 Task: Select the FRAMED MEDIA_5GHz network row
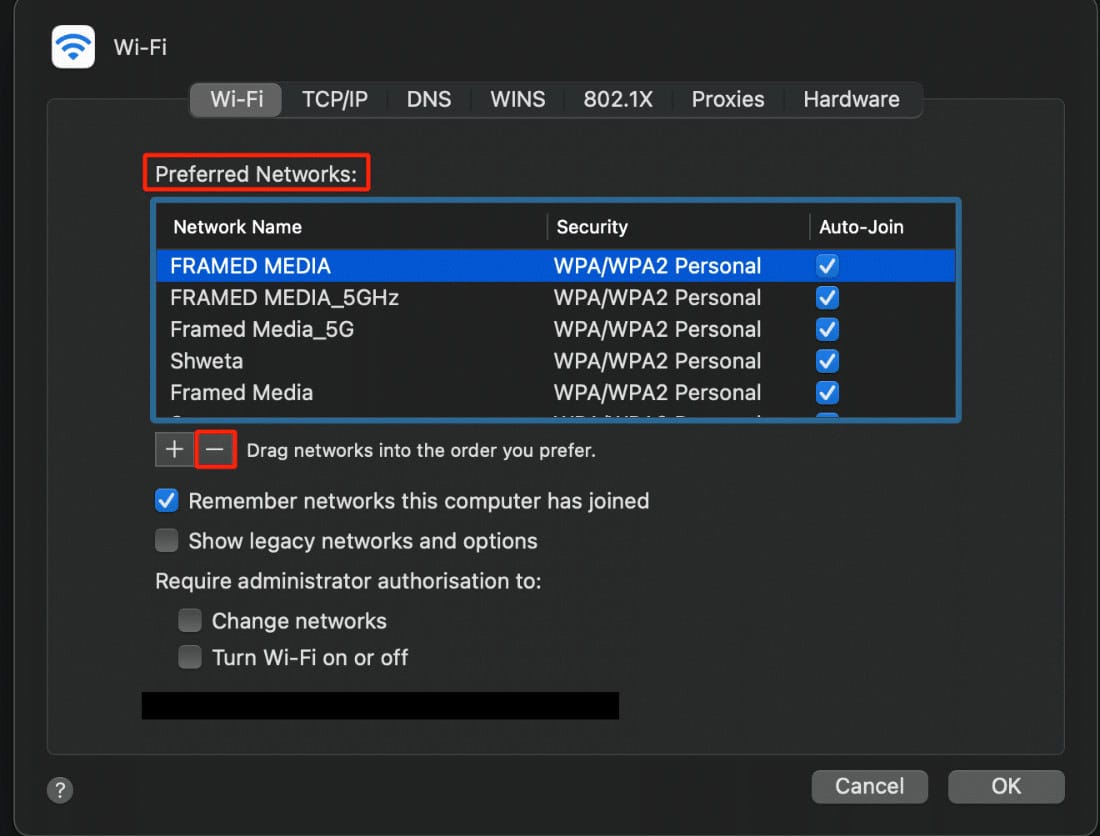pyautogui.click(x=285, y=298)
